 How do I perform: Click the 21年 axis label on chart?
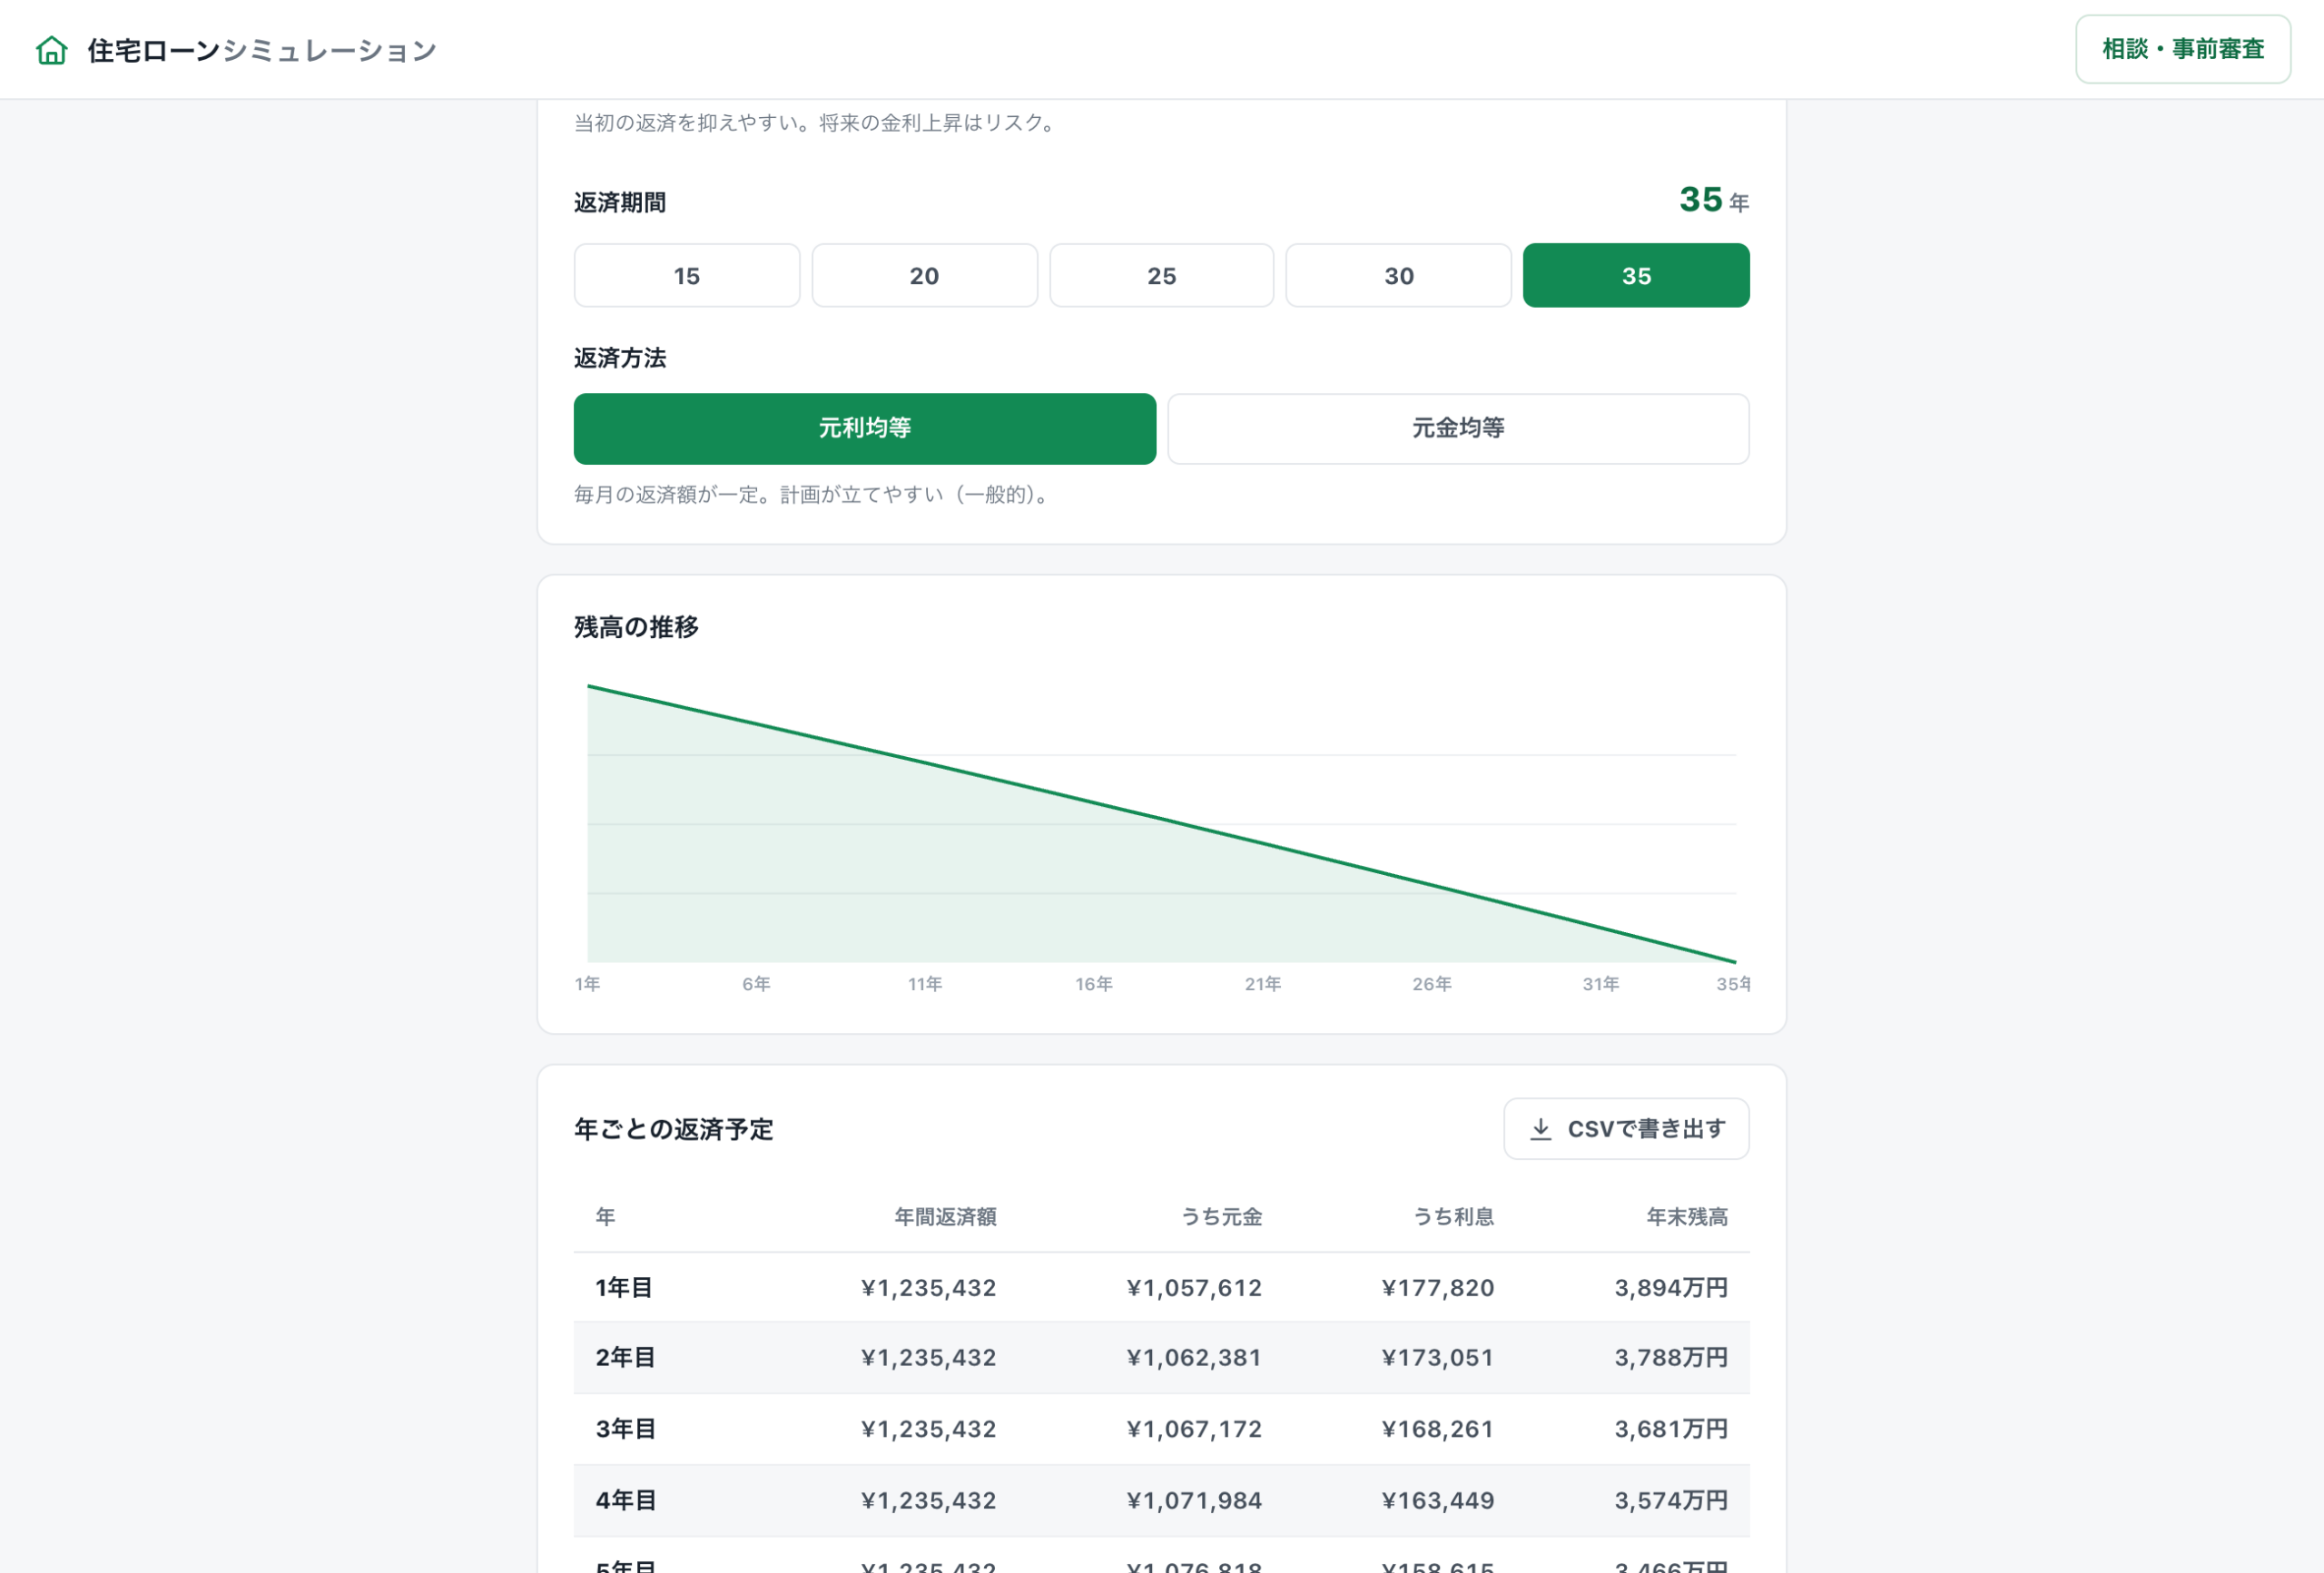tap(1263, 985)
